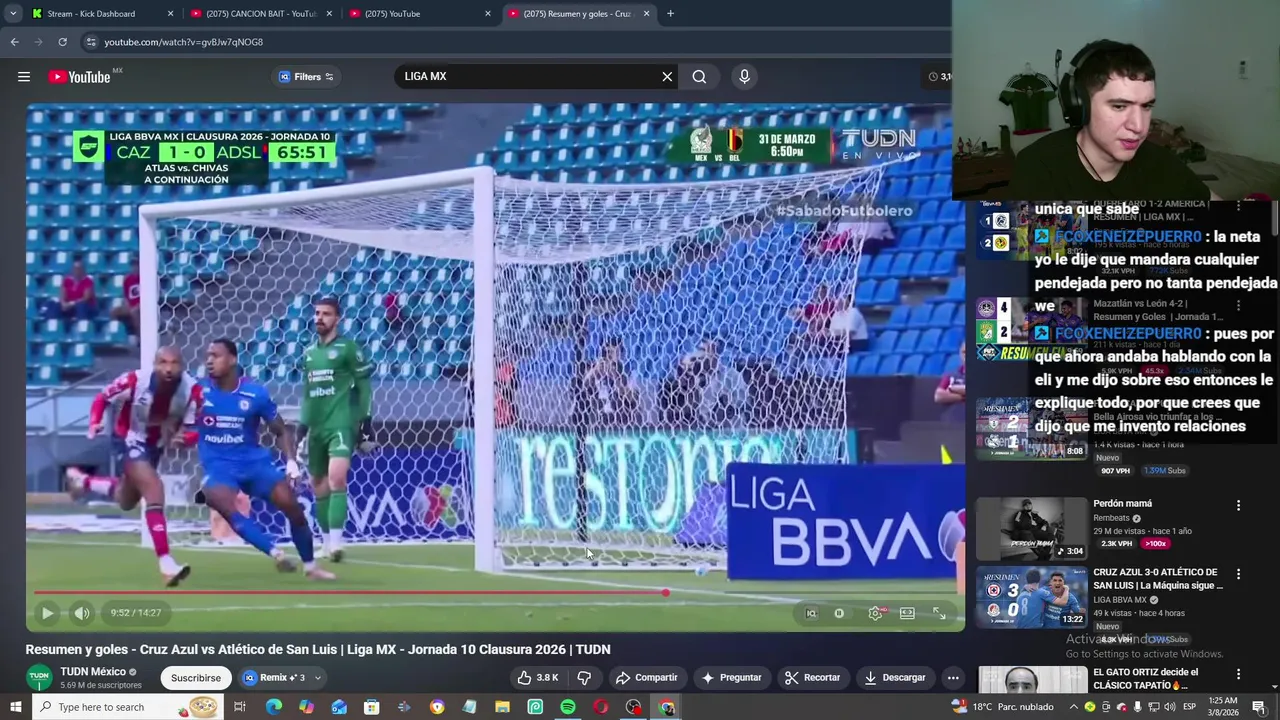Start voice search with microphone icon
The image size is (1280, 720).
[x=744, y=77]
